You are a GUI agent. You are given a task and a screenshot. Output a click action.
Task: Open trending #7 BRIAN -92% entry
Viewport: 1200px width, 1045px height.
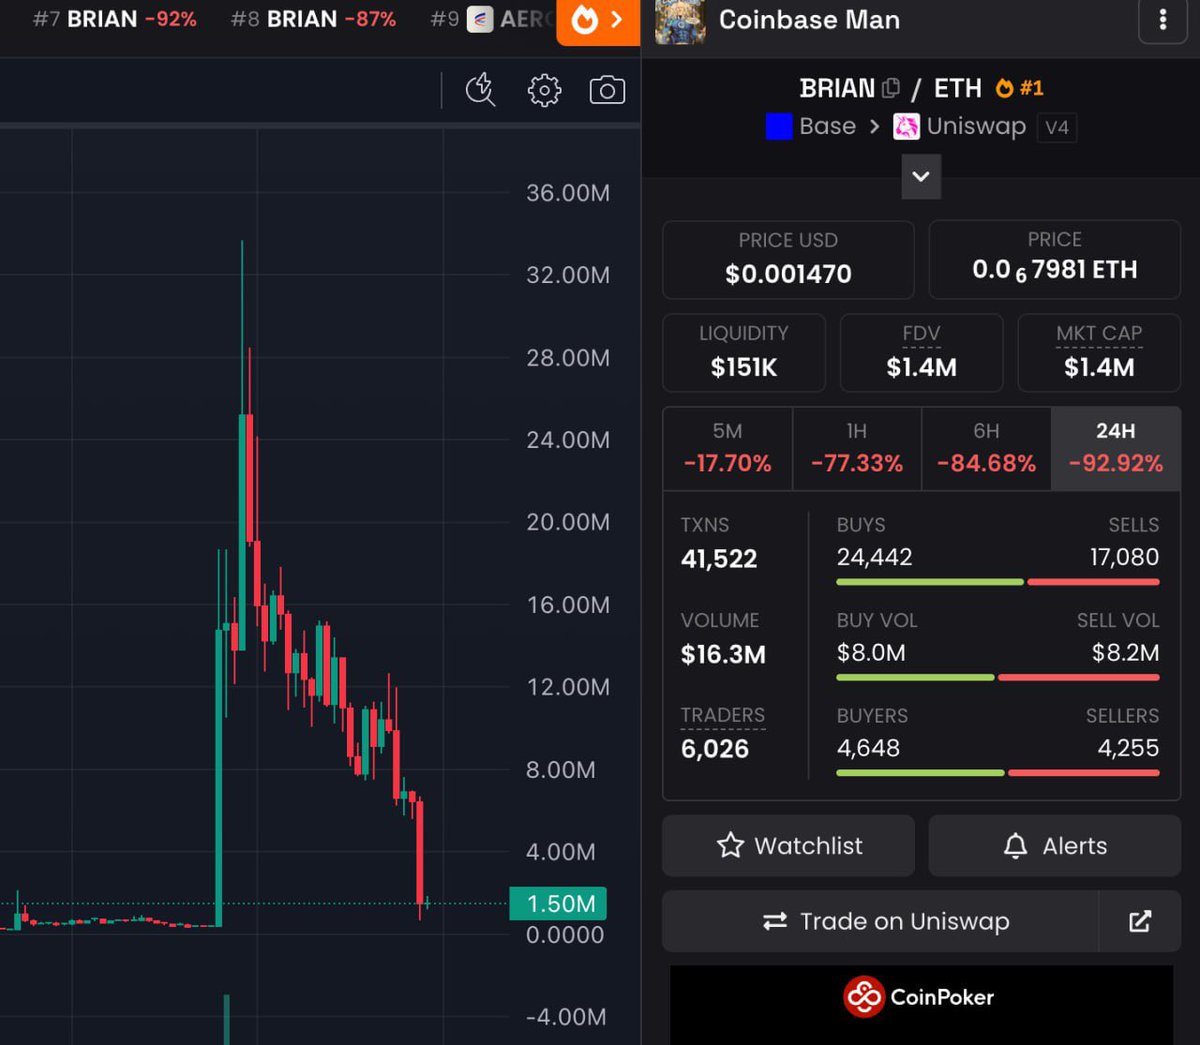[114, 19]
